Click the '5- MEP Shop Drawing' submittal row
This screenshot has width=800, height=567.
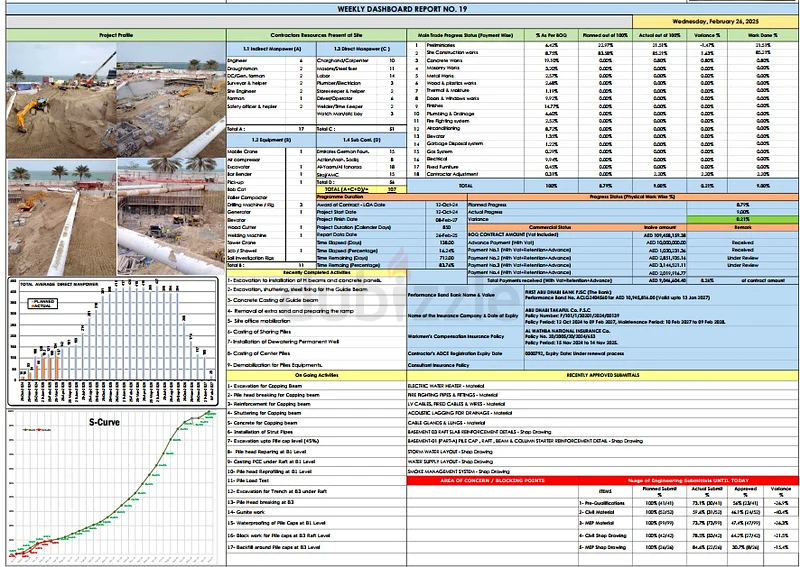point(688,547)
